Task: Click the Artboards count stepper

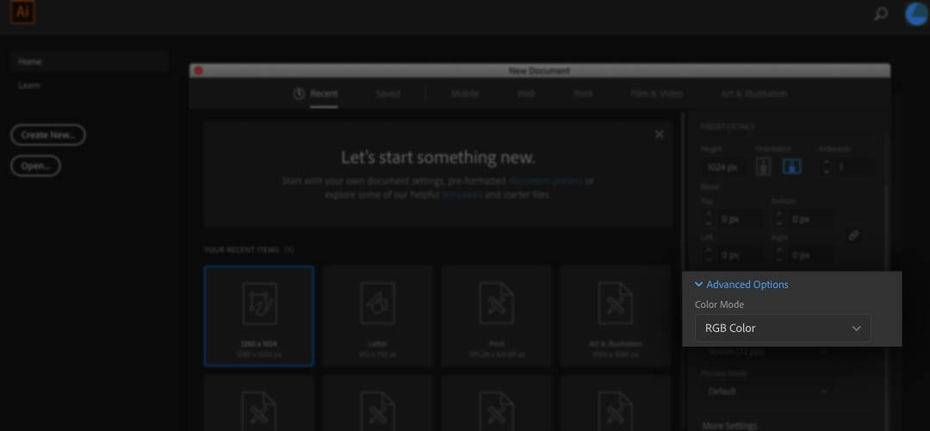Action: pos(826,168)
